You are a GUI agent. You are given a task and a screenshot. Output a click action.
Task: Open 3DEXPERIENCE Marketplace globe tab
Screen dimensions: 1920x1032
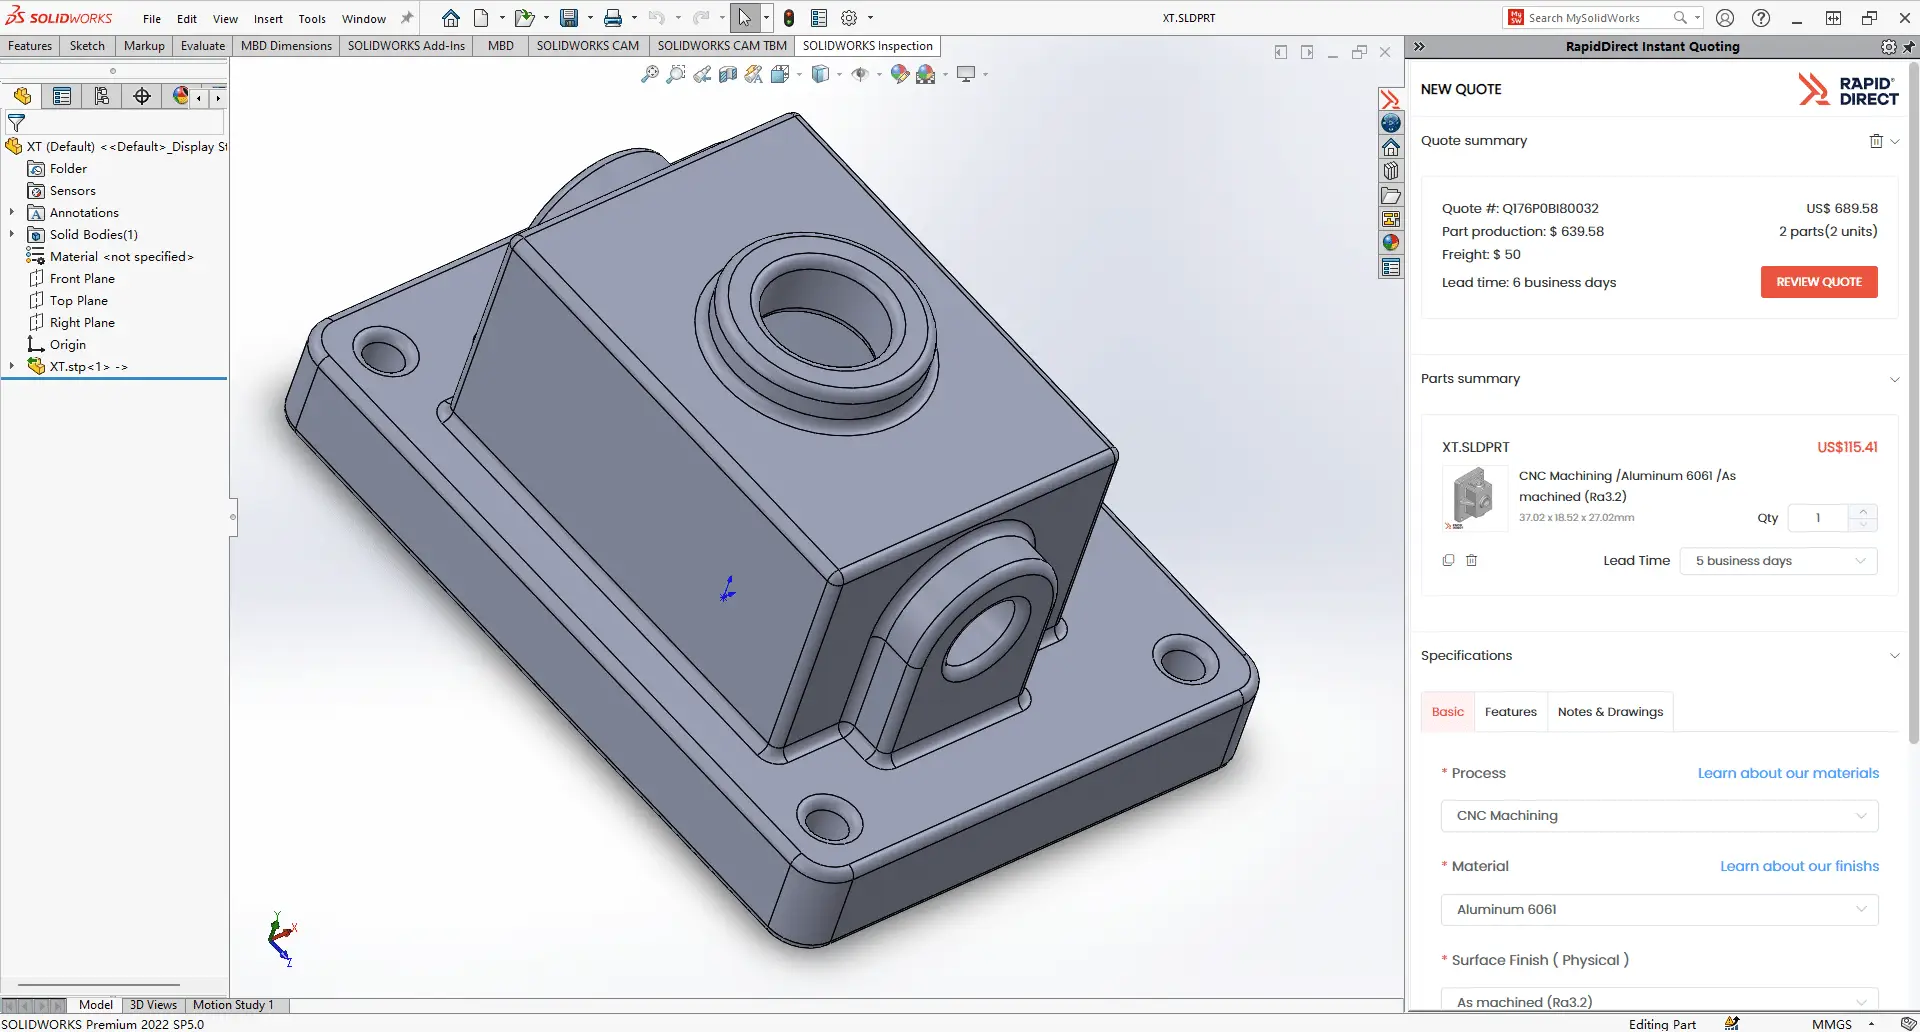coord(1391,123)
